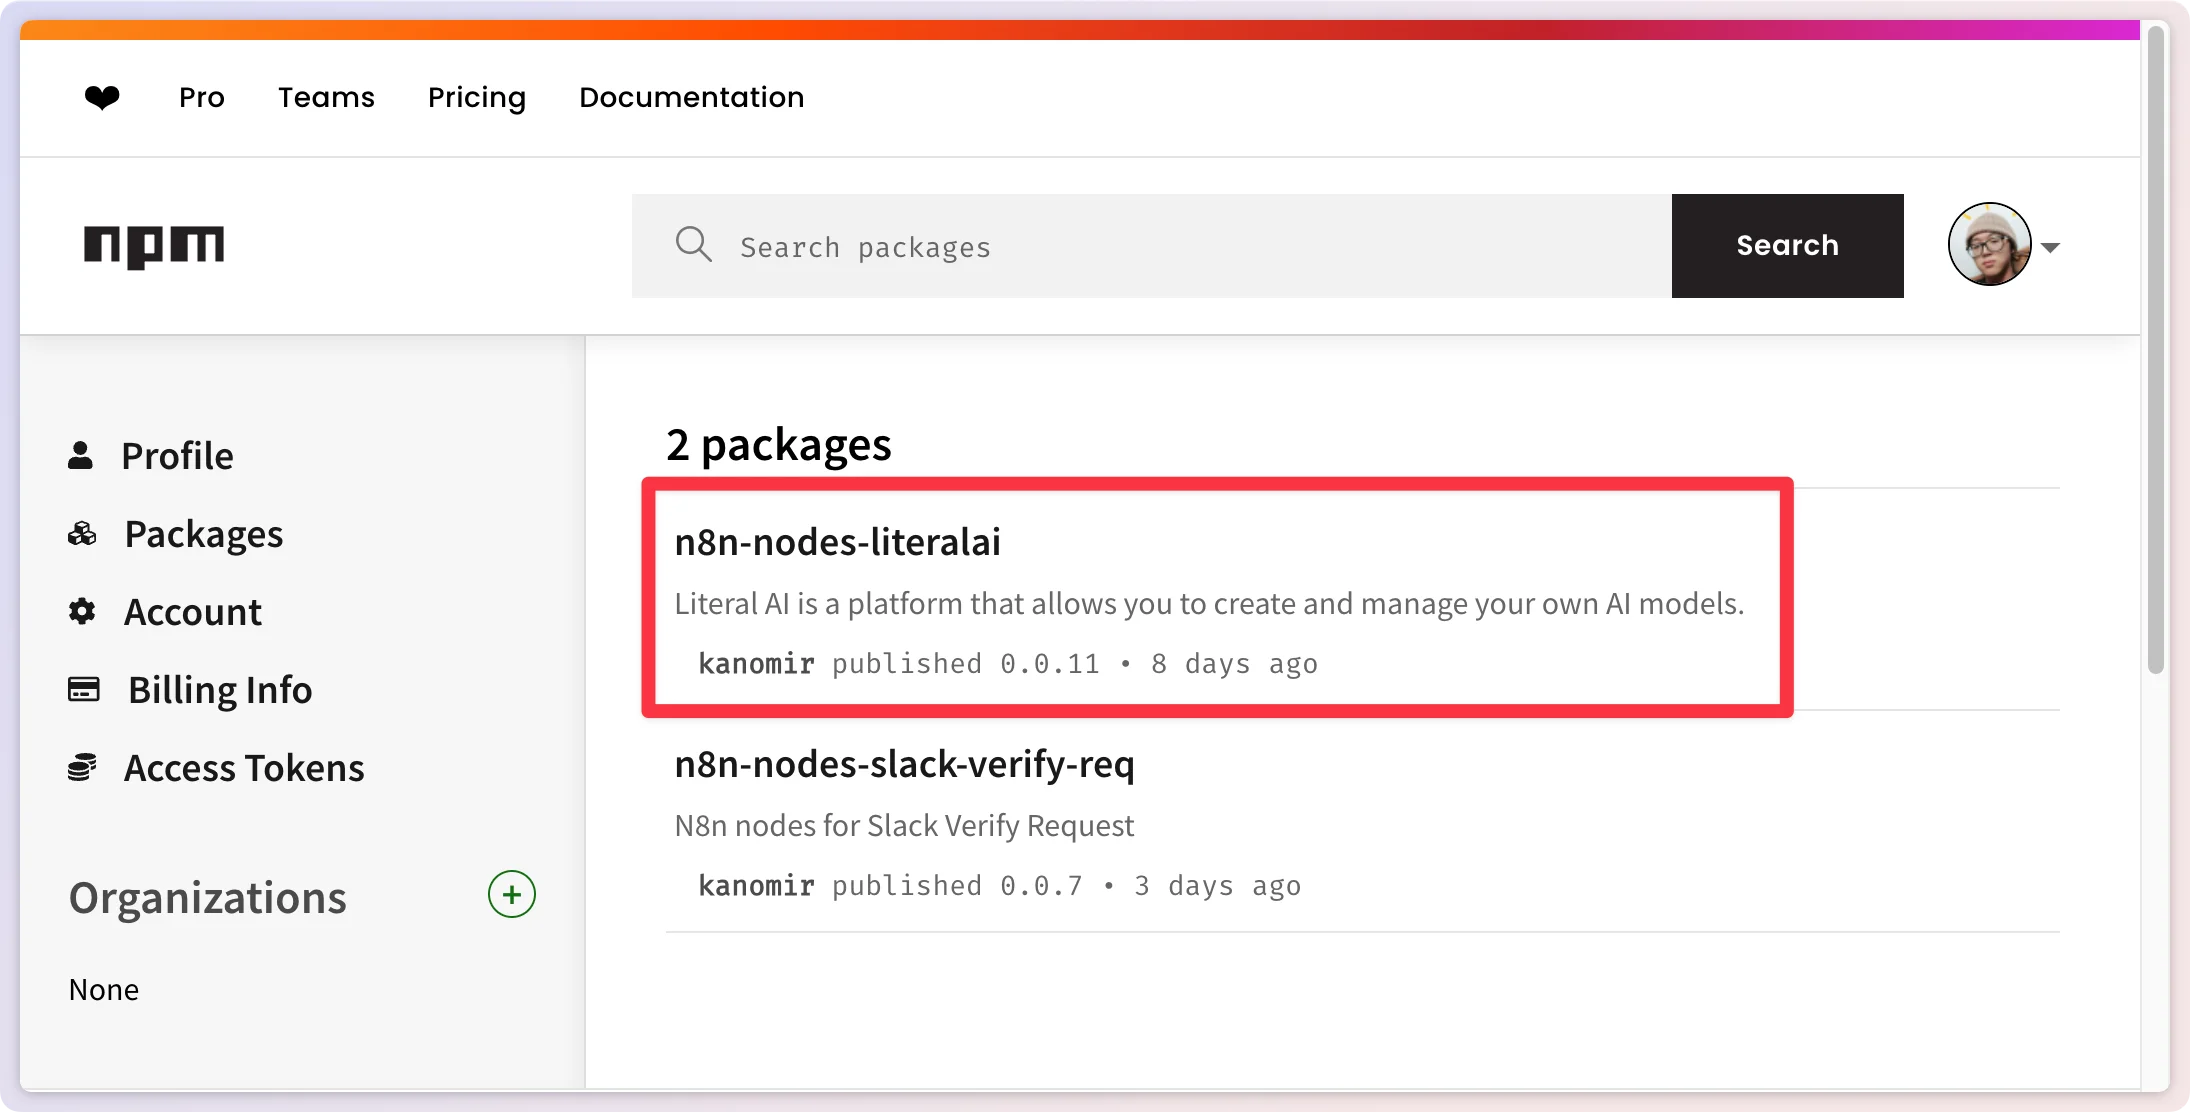This screenshot has width=2190, height=1112.
Task: Open Account via the gear icon
Action: click(x=81, y=611)
